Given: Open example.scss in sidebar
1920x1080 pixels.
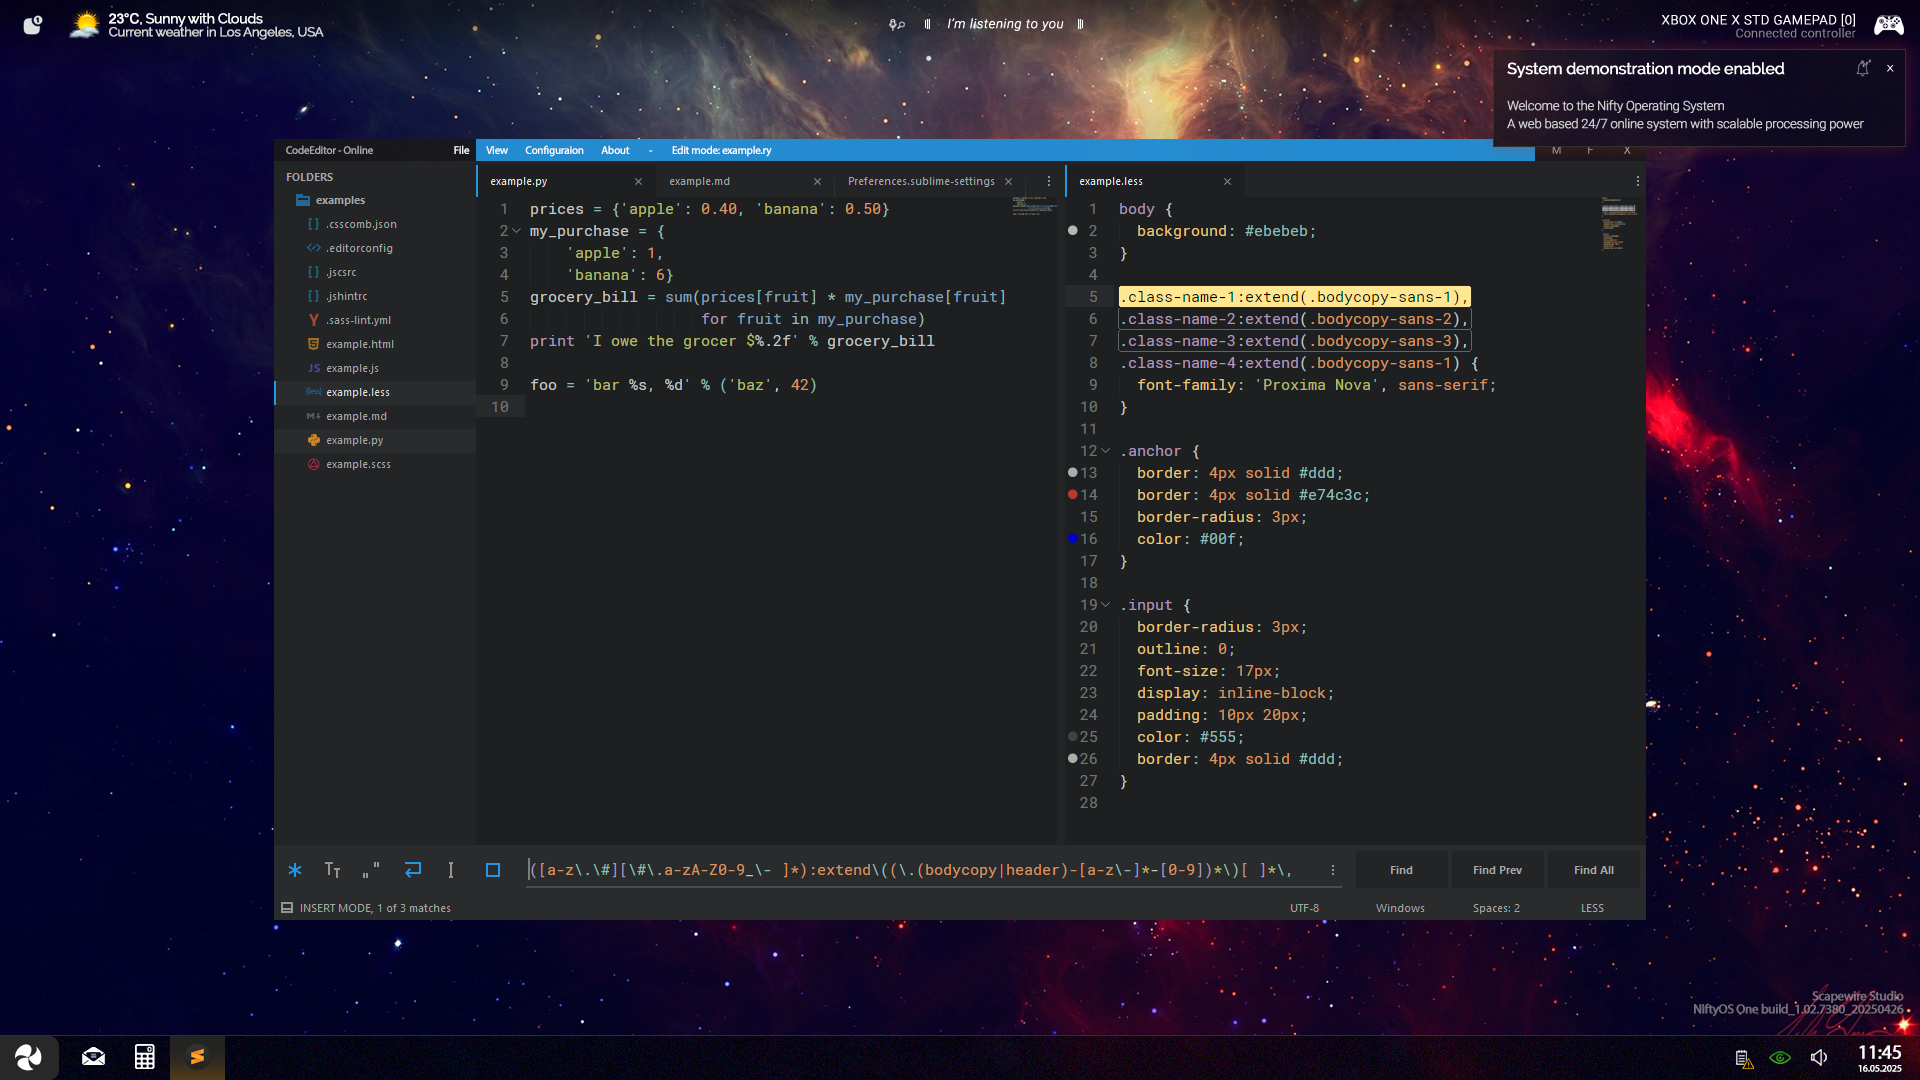Looking at the screenshot, I should pos(358,464).
